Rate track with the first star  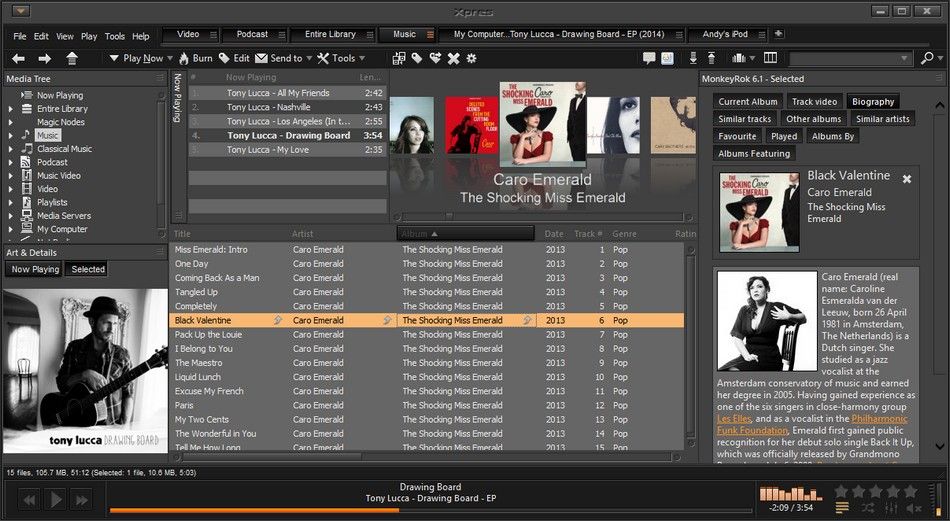click(841, 491)
